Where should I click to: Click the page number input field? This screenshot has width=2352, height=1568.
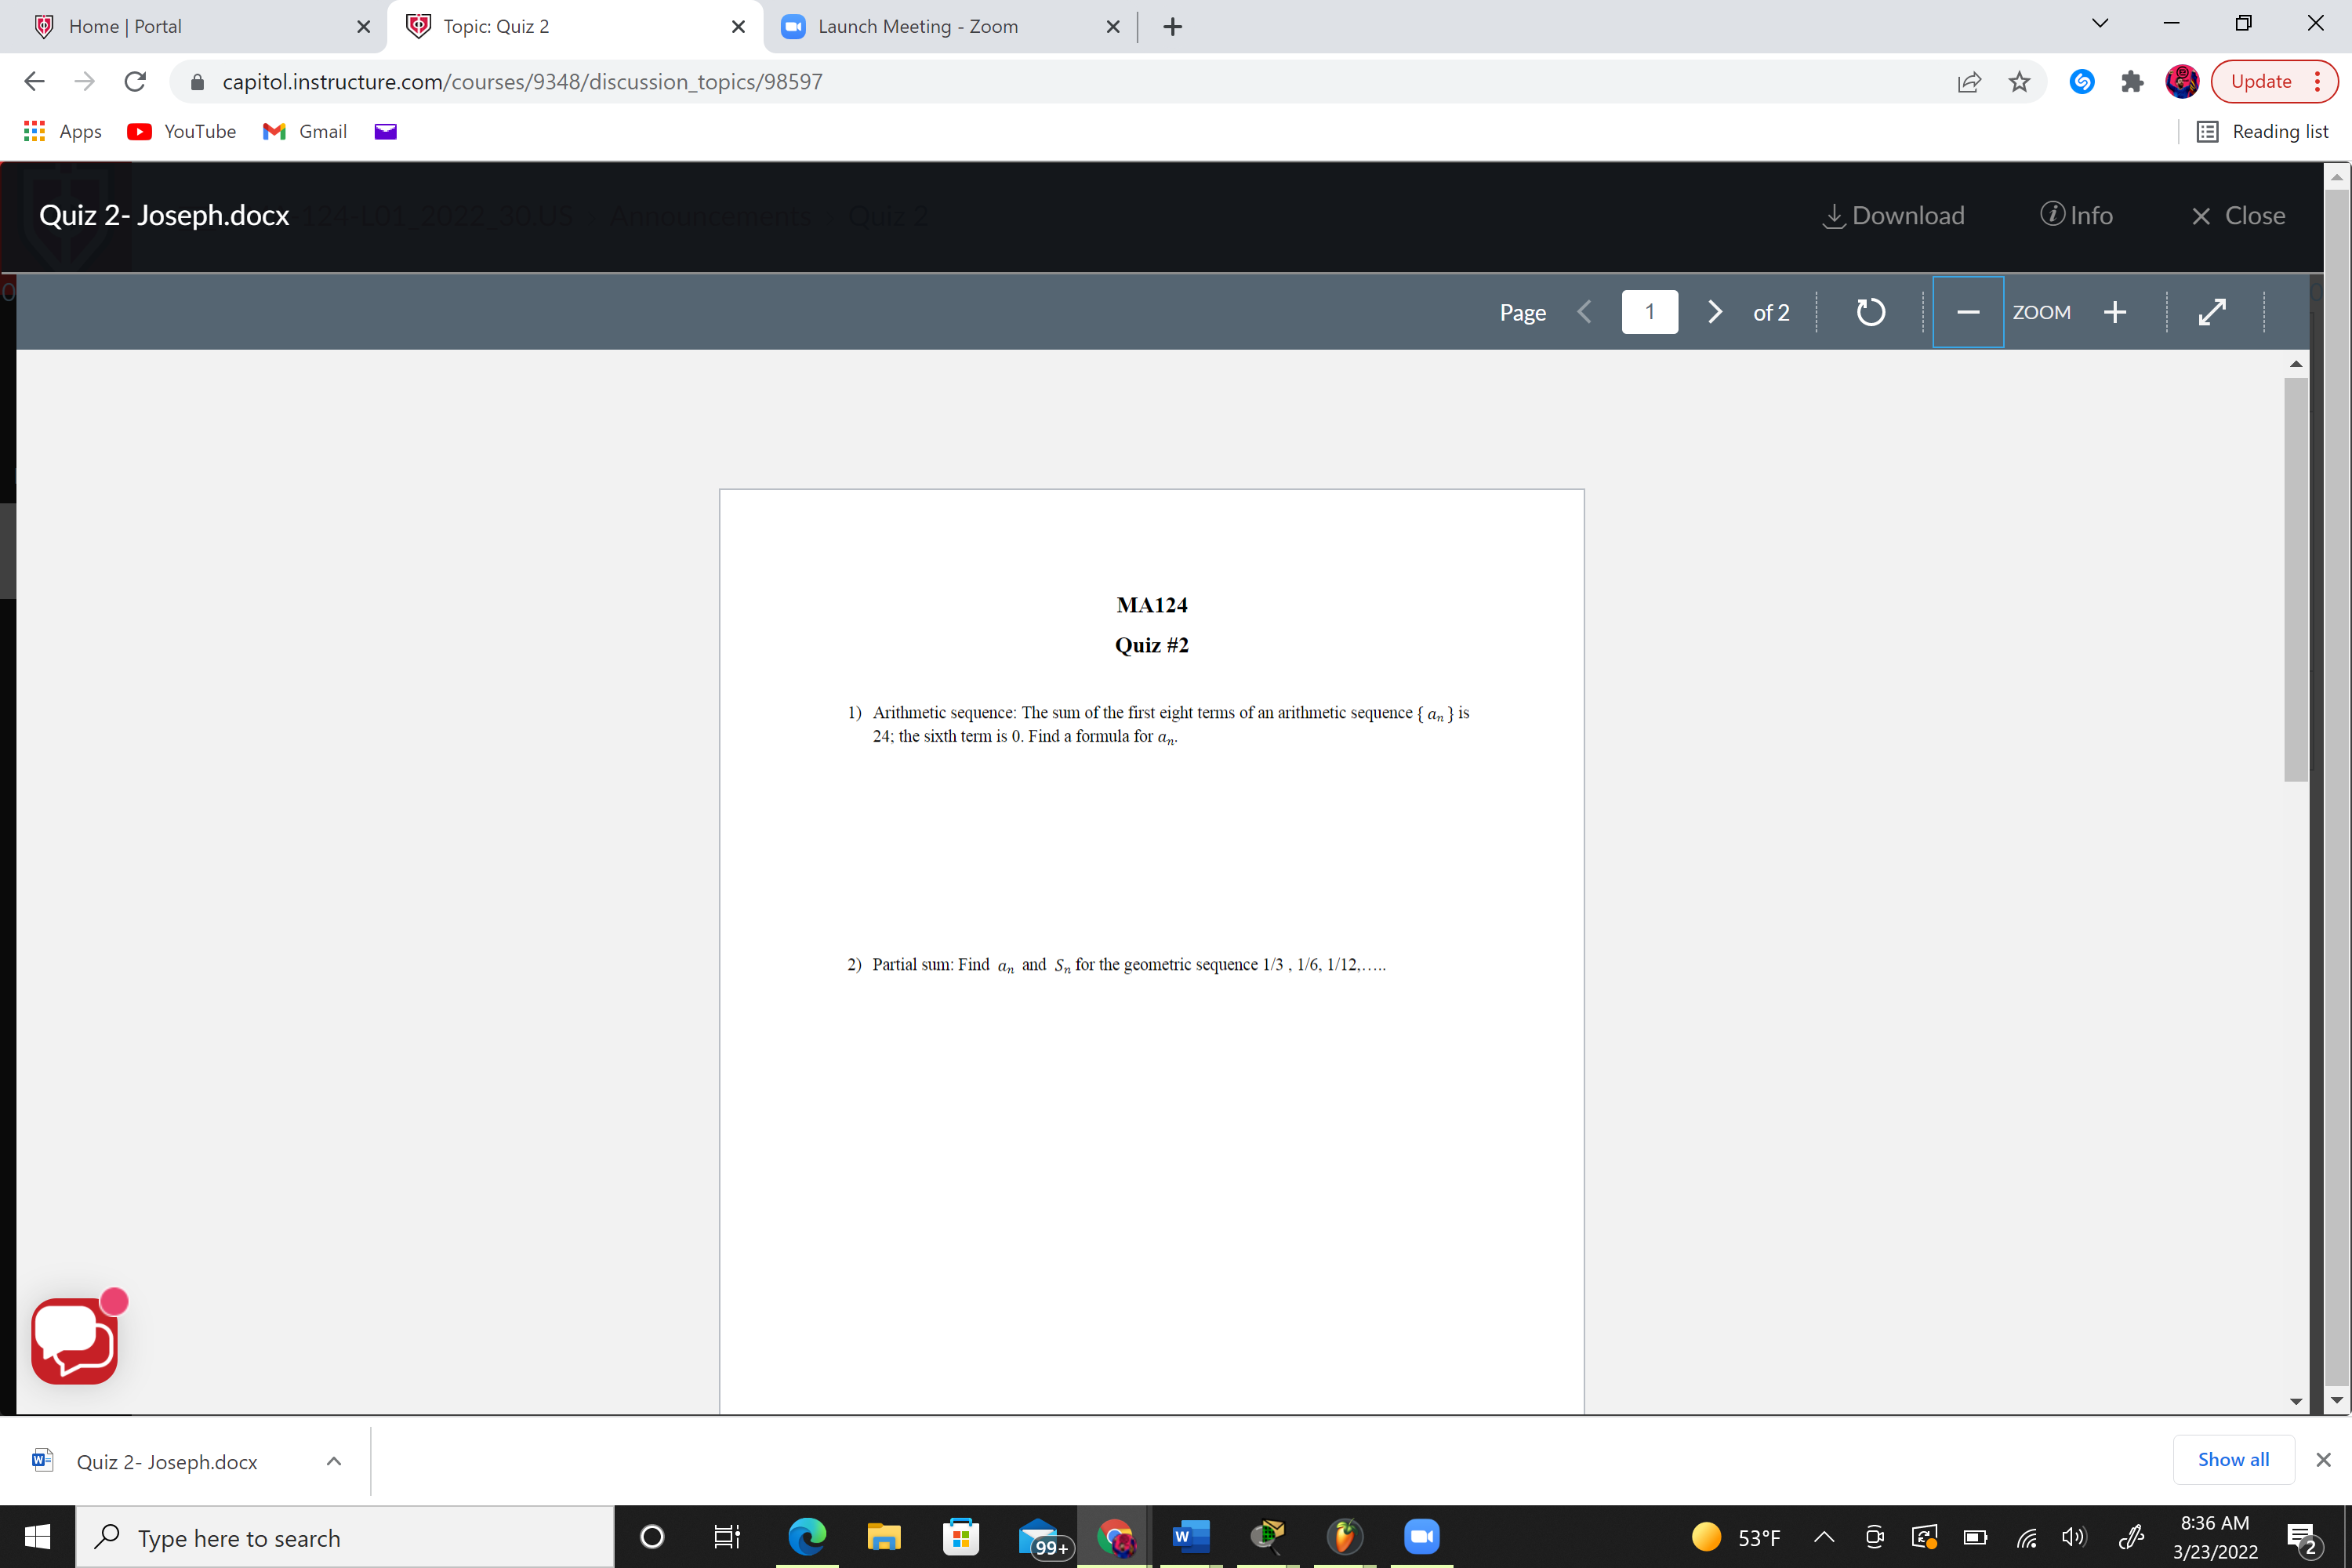pos(1649,312)
